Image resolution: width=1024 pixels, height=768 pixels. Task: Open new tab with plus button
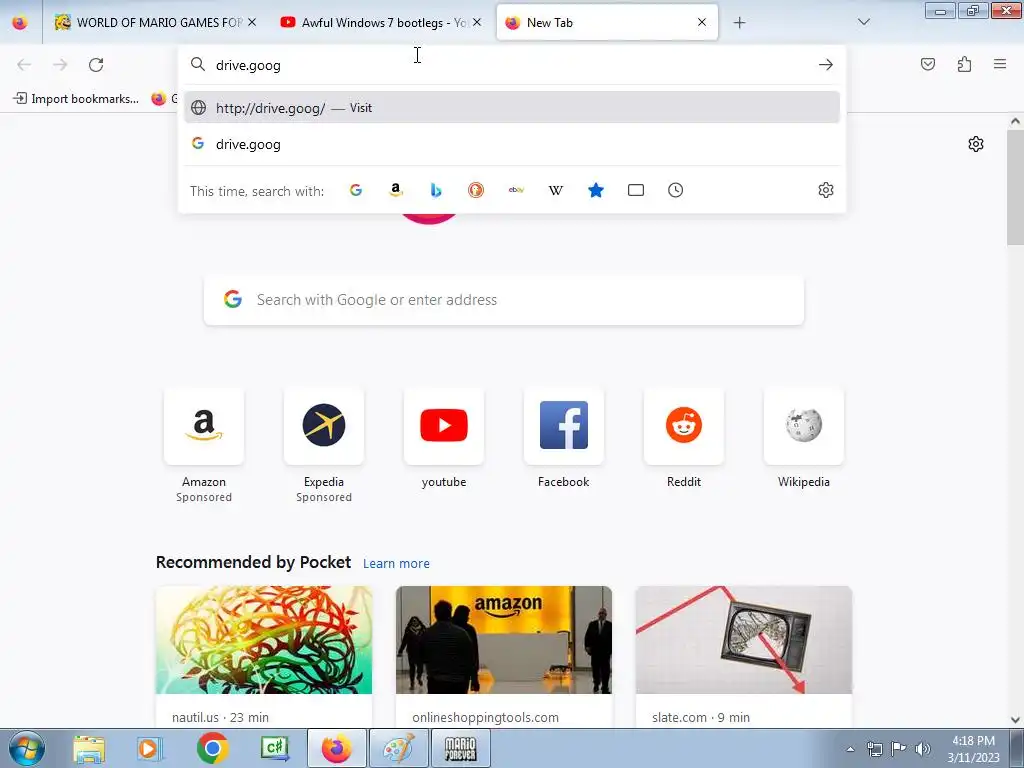(x=739, y=23)
